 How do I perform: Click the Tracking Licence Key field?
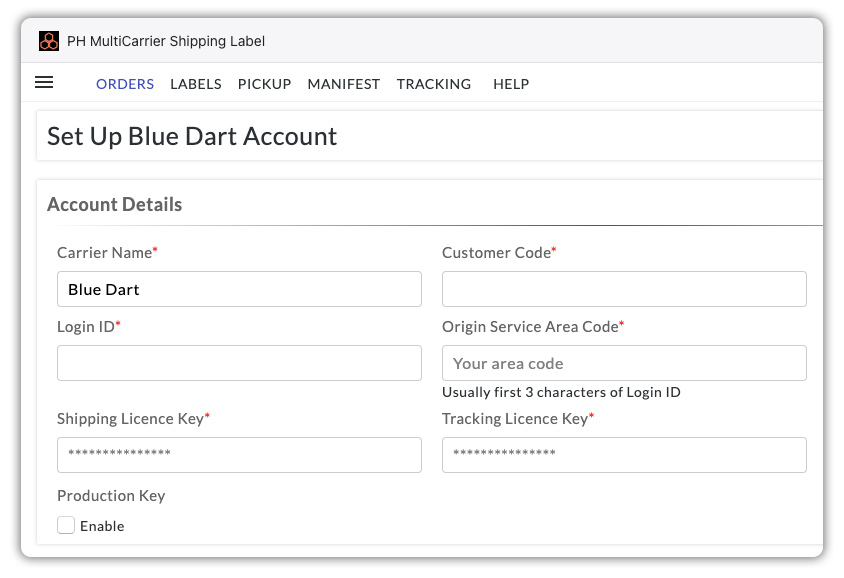pyautogui.click(x=624, y=455)
